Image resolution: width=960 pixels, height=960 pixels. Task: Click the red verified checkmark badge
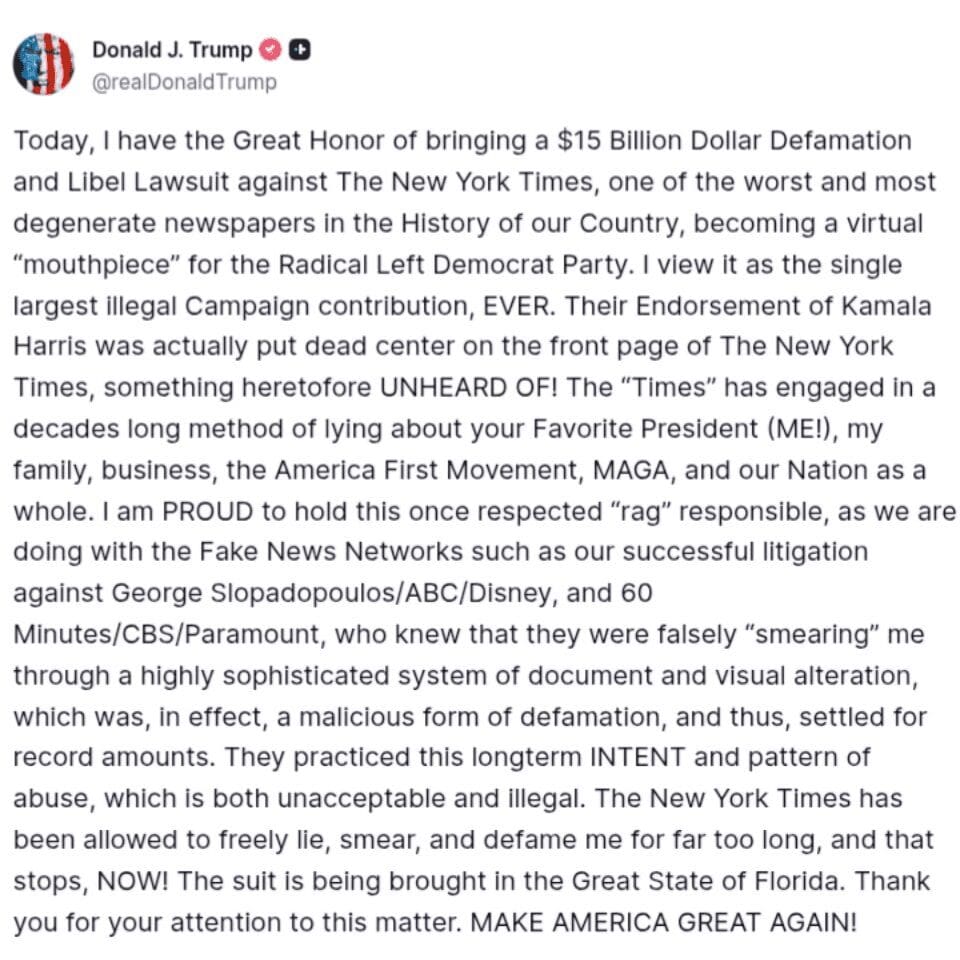[x=269, y=49]
